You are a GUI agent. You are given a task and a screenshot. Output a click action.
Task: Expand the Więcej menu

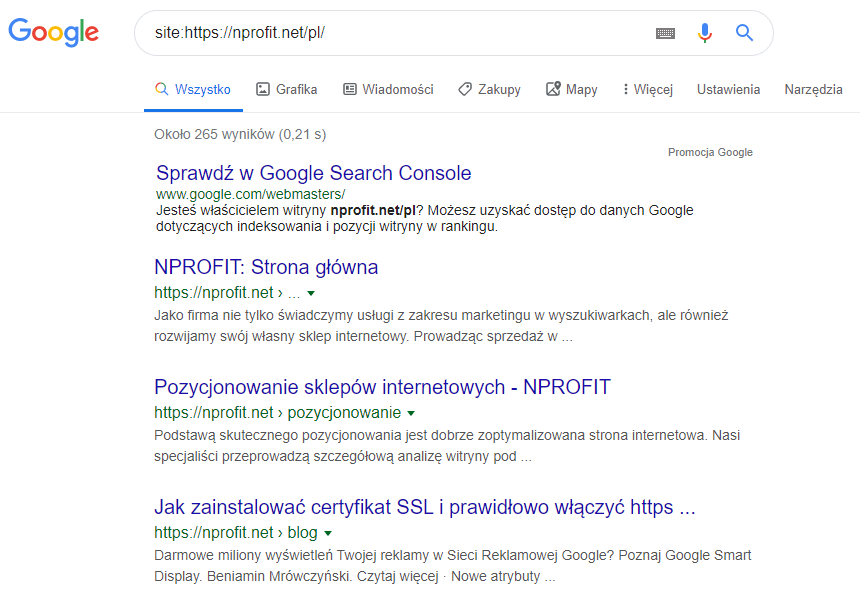point(647,89)
